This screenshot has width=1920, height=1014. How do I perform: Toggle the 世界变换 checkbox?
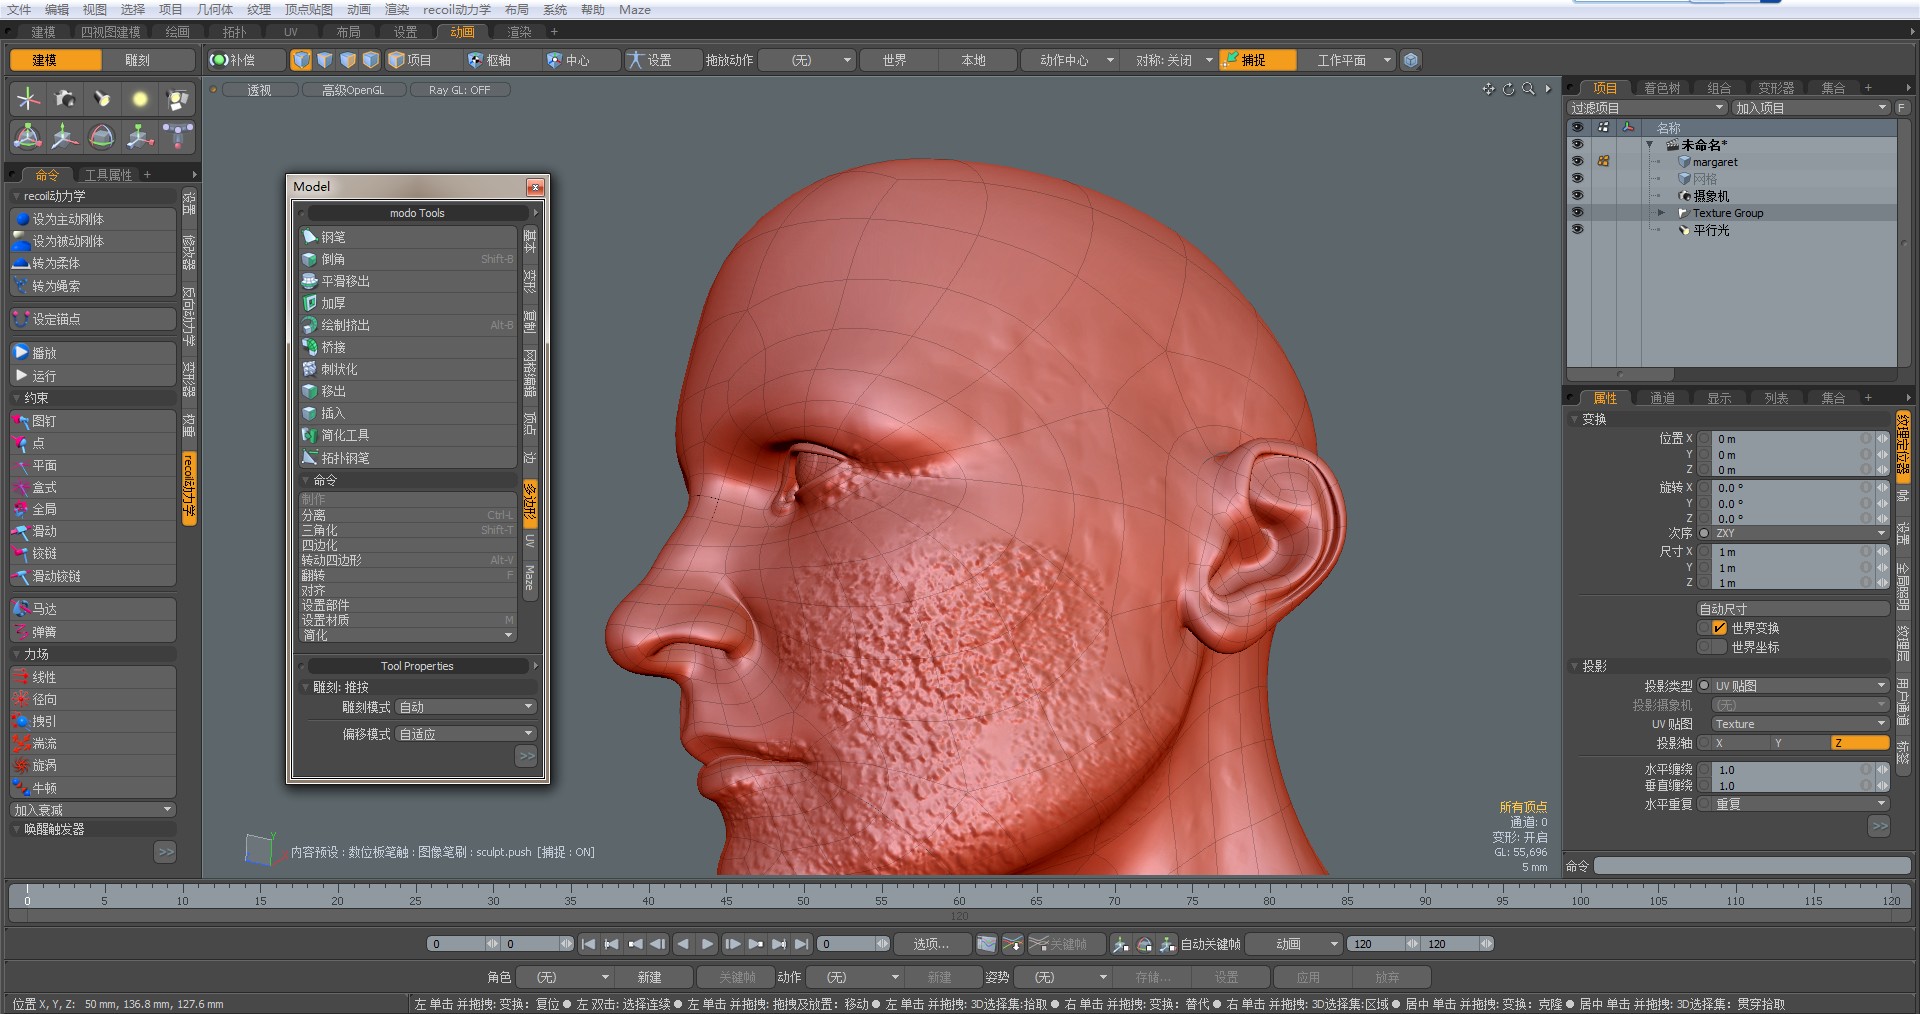point(1719,628)
